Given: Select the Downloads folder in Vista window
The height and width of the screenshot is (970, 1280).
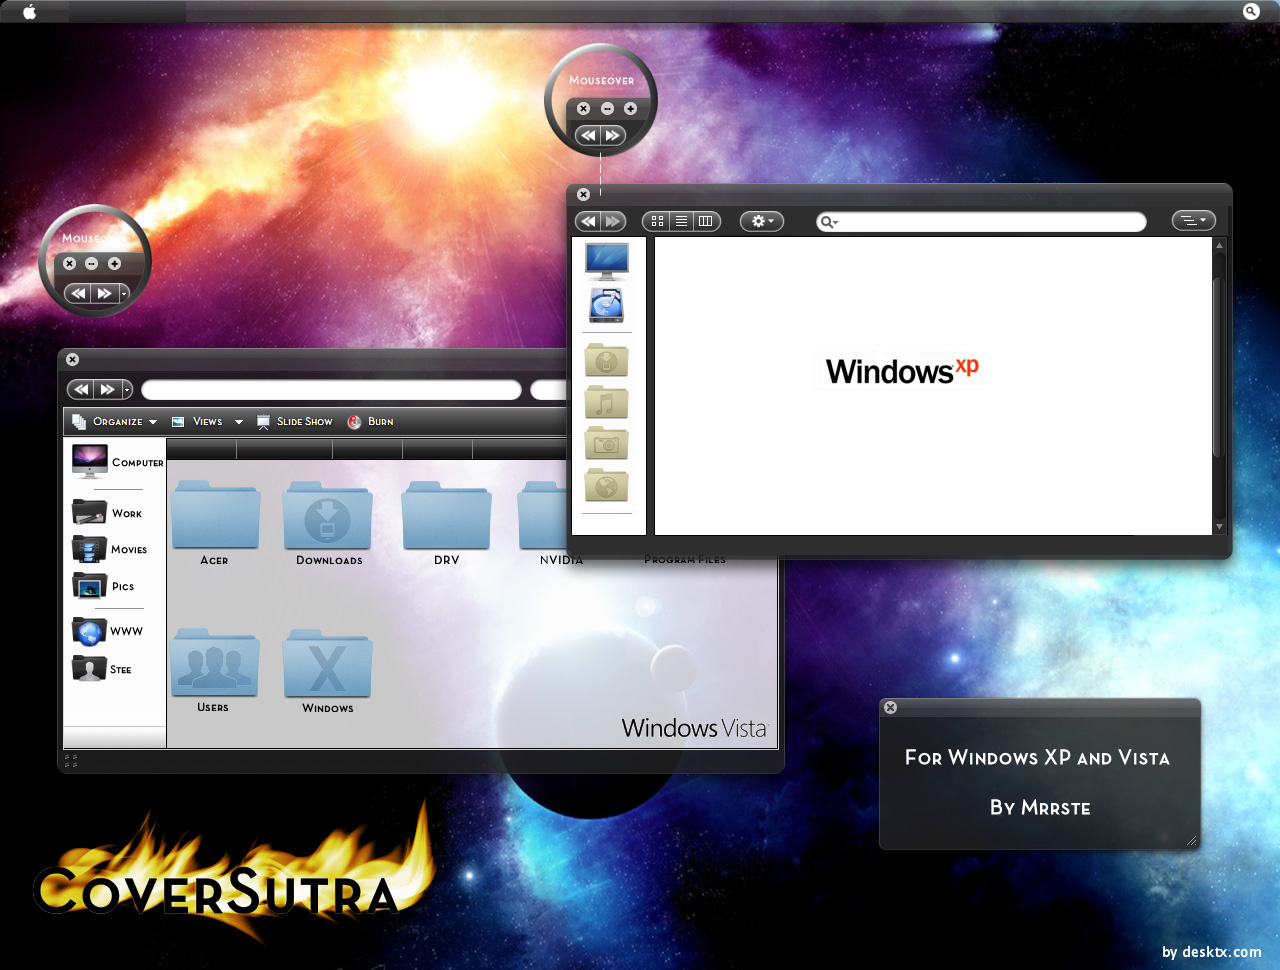Looking at the screenshot, I should click(328, 522).
